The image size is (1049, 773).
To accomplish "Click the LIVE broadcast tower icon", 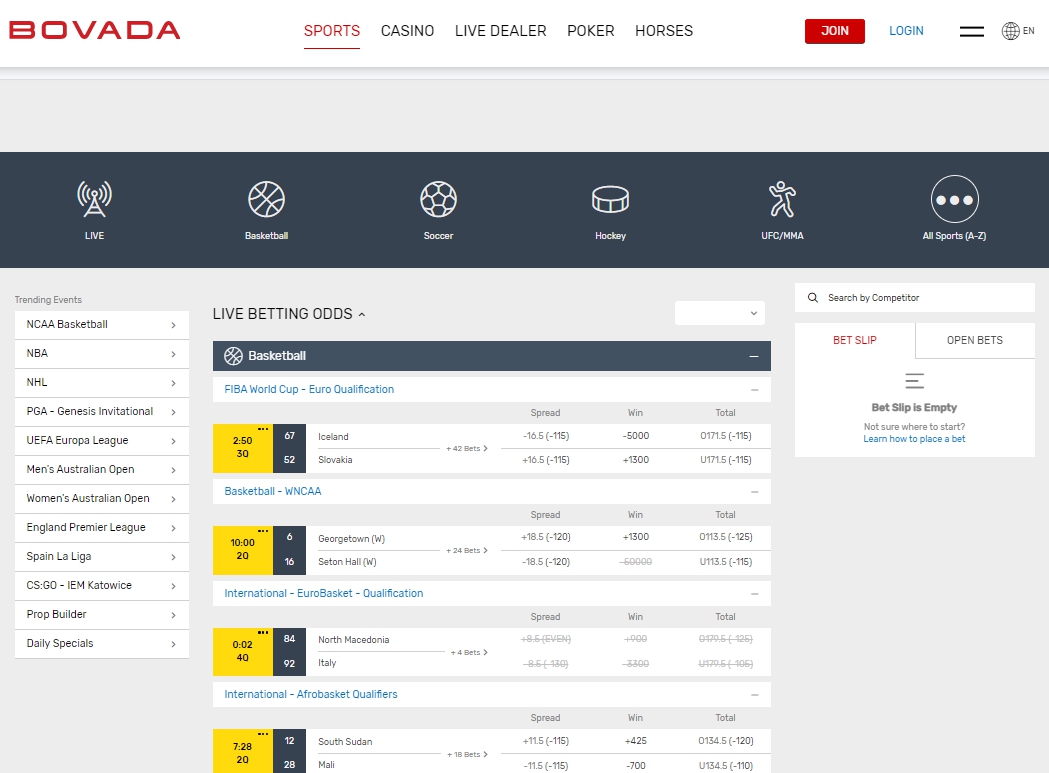I will pos(94,199).
